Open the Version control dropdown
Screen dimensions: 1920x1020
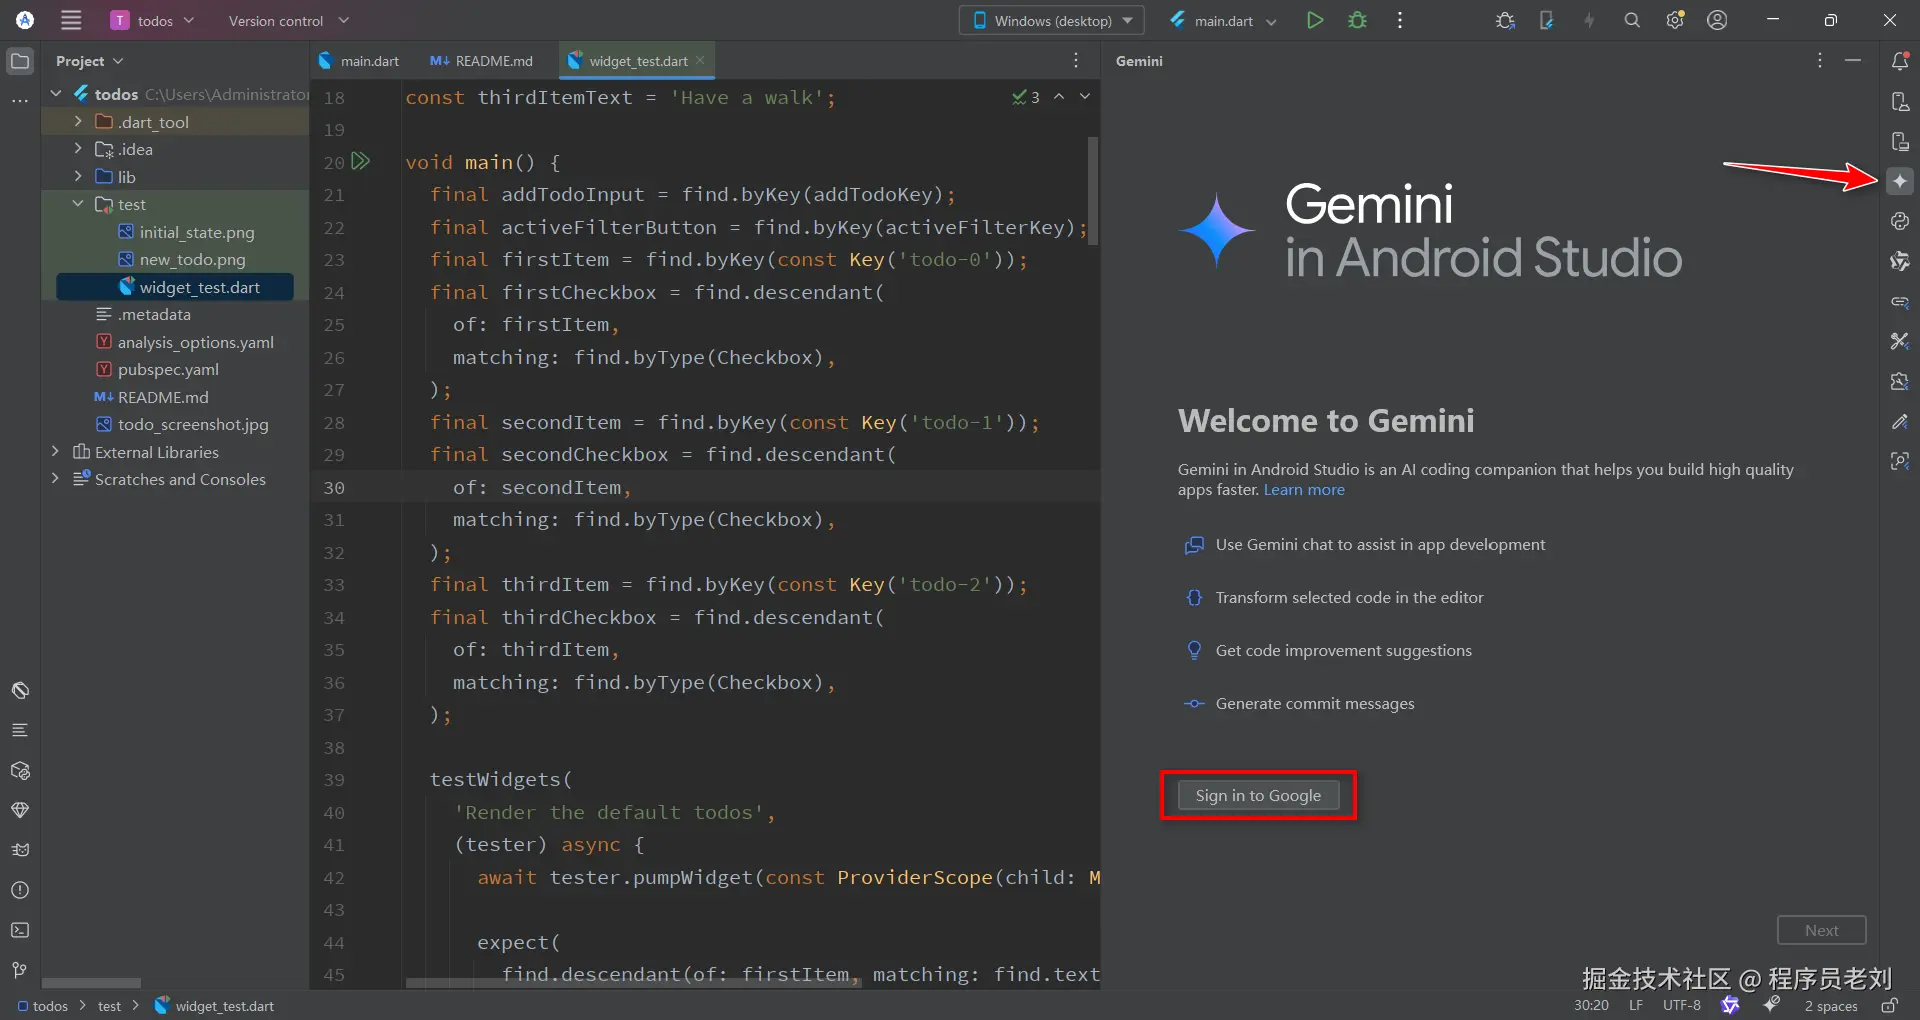[288, 20]
